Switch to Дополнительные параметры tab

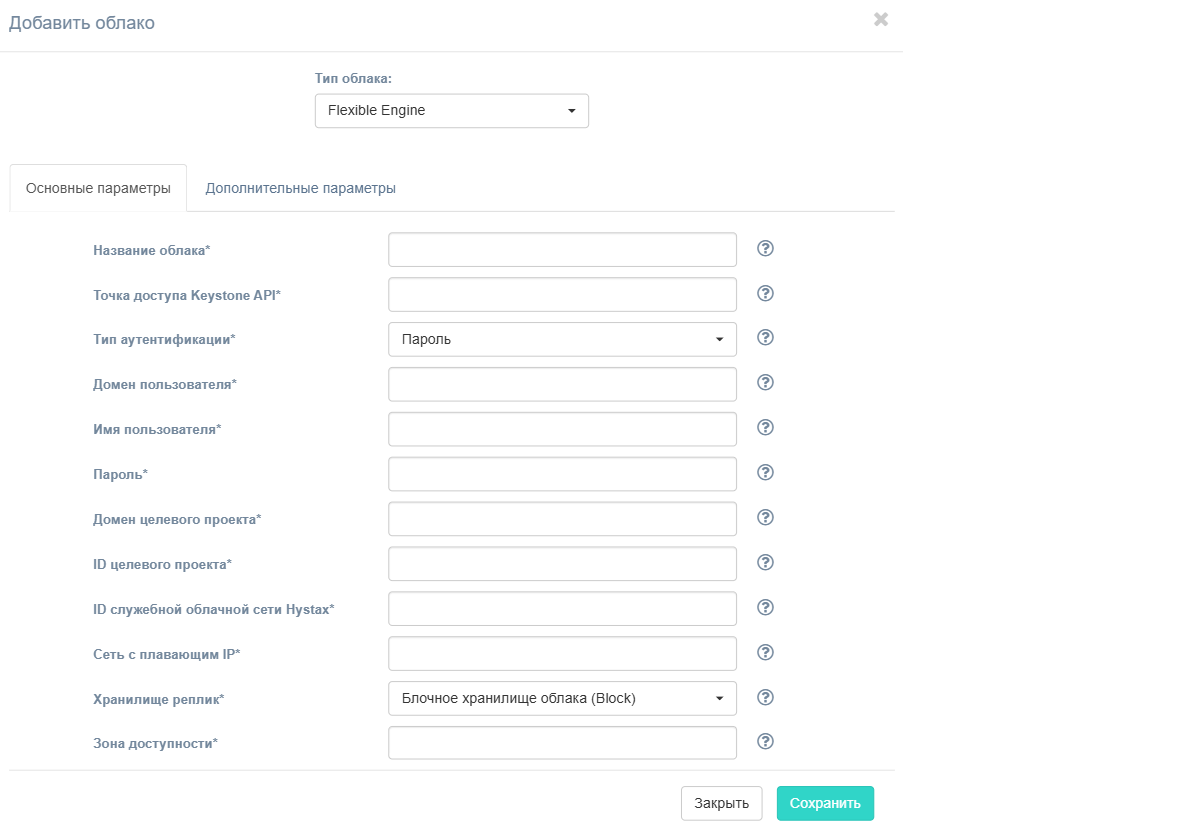(x=300, y=188)
